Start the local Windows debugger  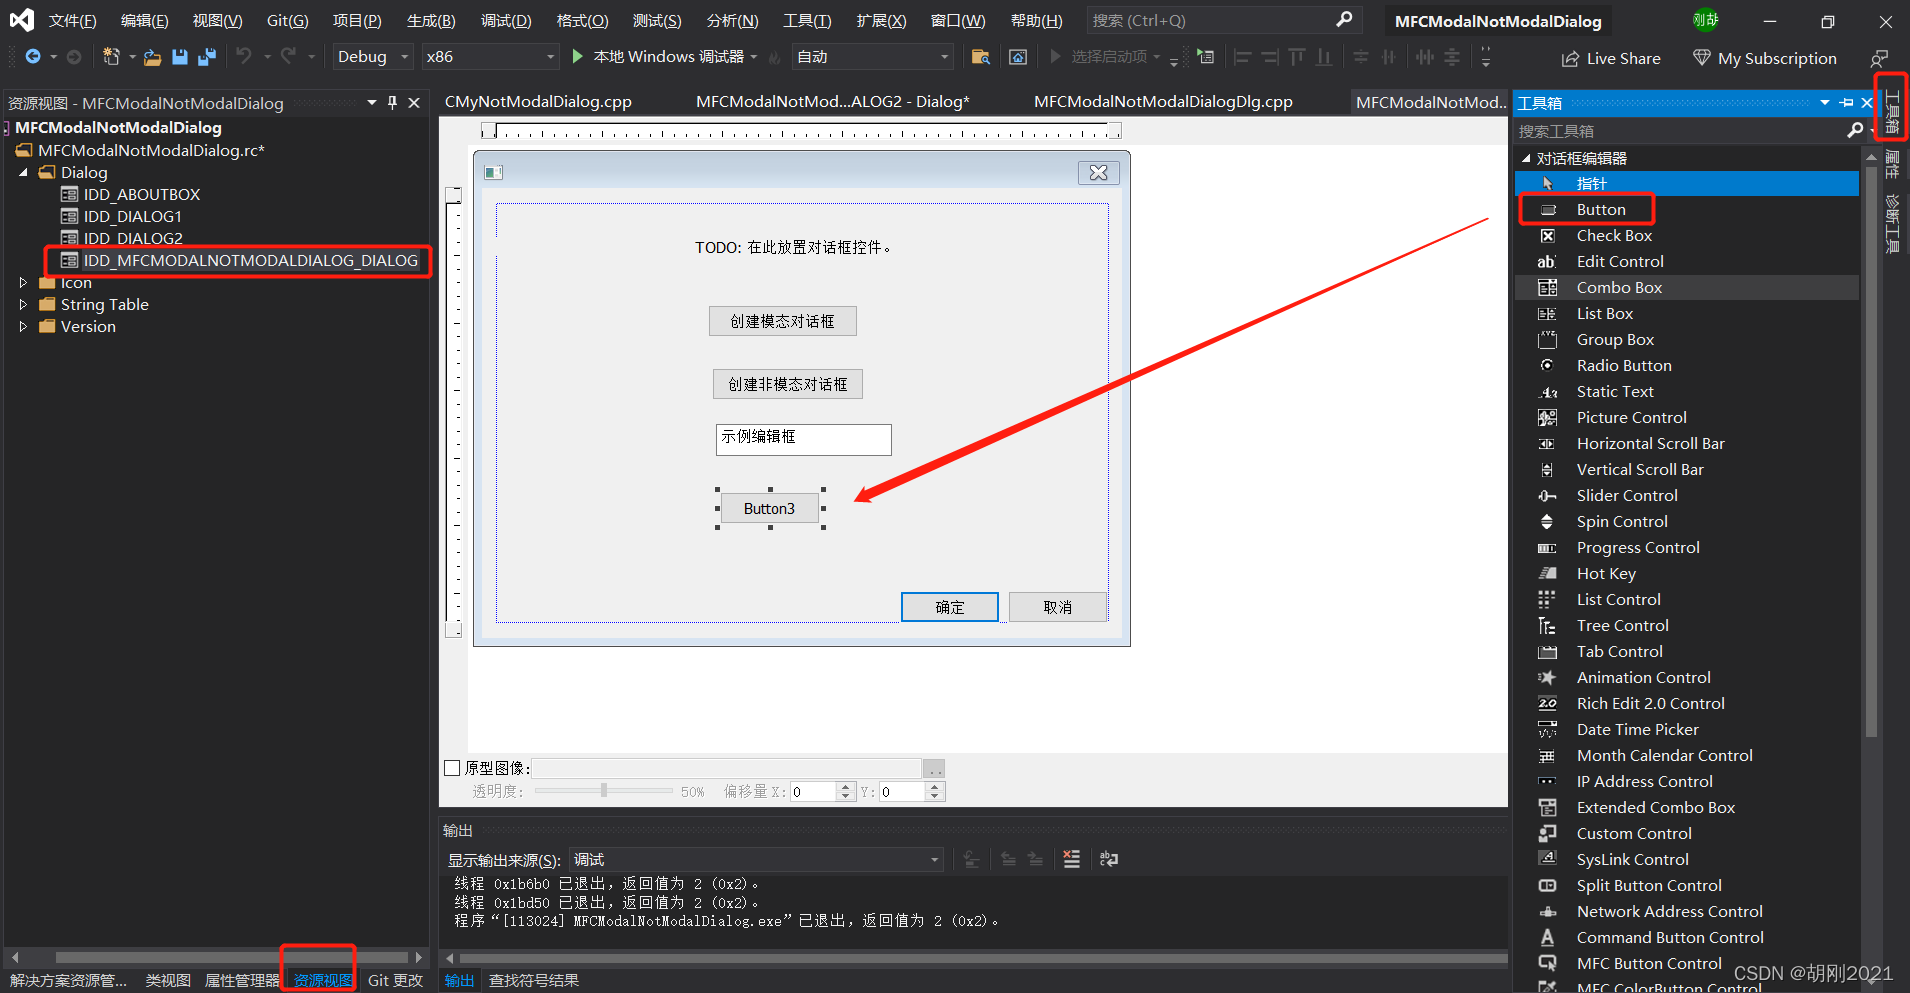pyautogui.click(x=660, y=57)
